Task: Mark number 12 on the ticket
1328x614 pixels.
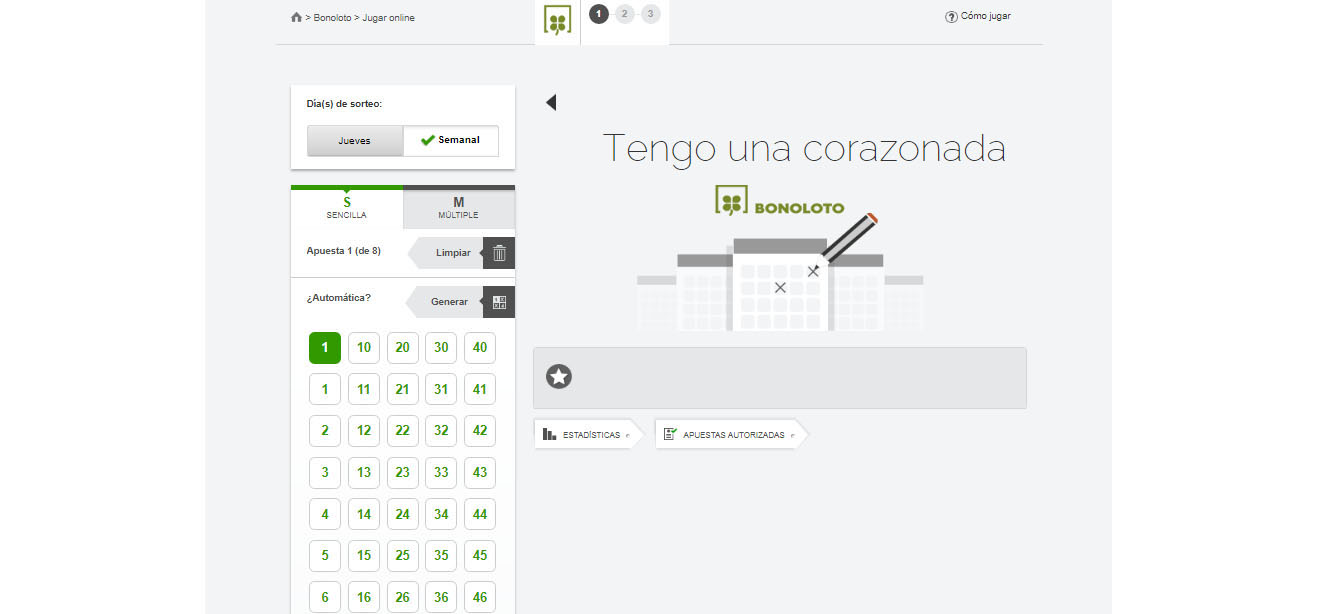Action: [x=364, y=431]
